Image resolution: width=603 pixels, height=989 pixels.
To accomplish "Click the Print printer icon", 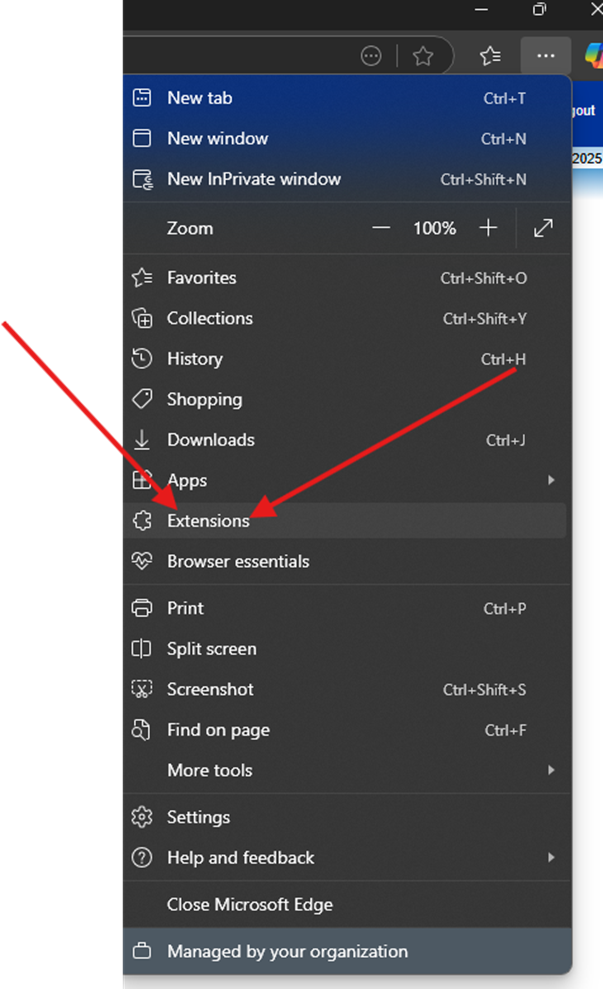I will (142, 608).
